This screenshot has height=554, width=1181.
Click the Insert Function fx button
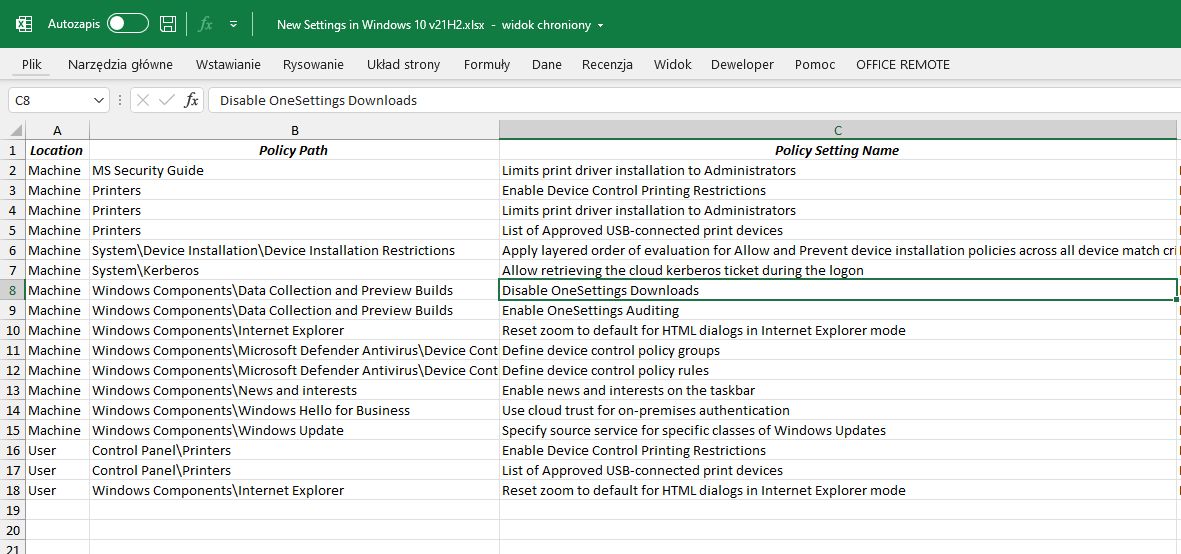tap(191, 100)
